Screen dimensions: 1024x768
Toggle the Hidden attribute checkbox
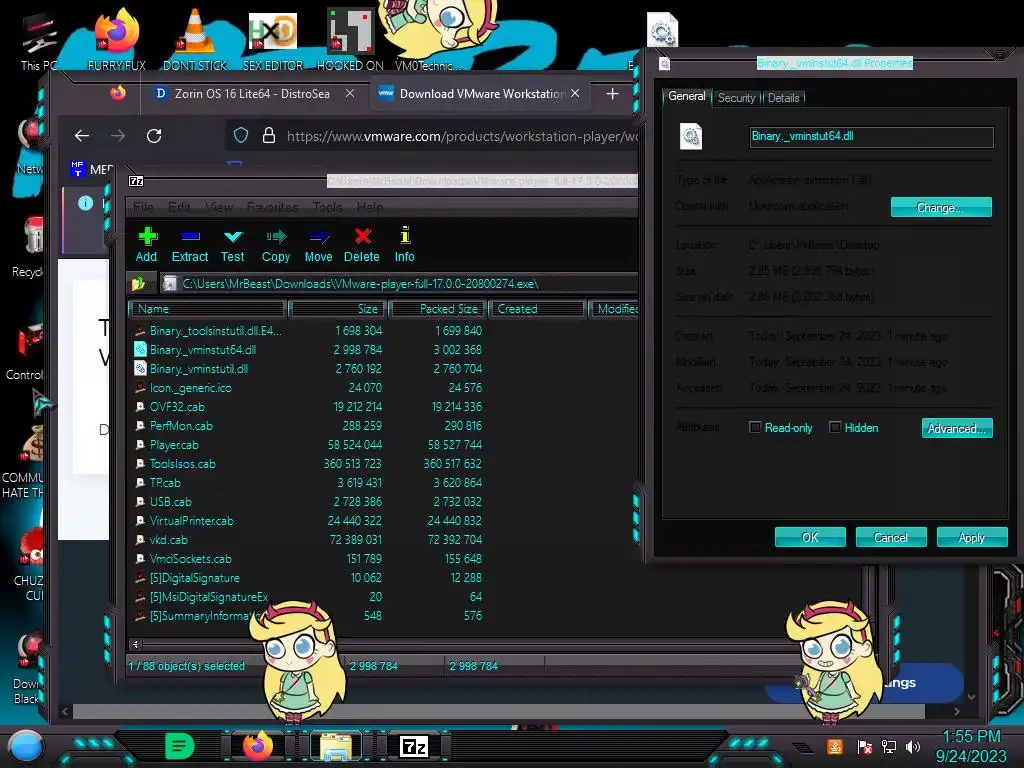835,427
